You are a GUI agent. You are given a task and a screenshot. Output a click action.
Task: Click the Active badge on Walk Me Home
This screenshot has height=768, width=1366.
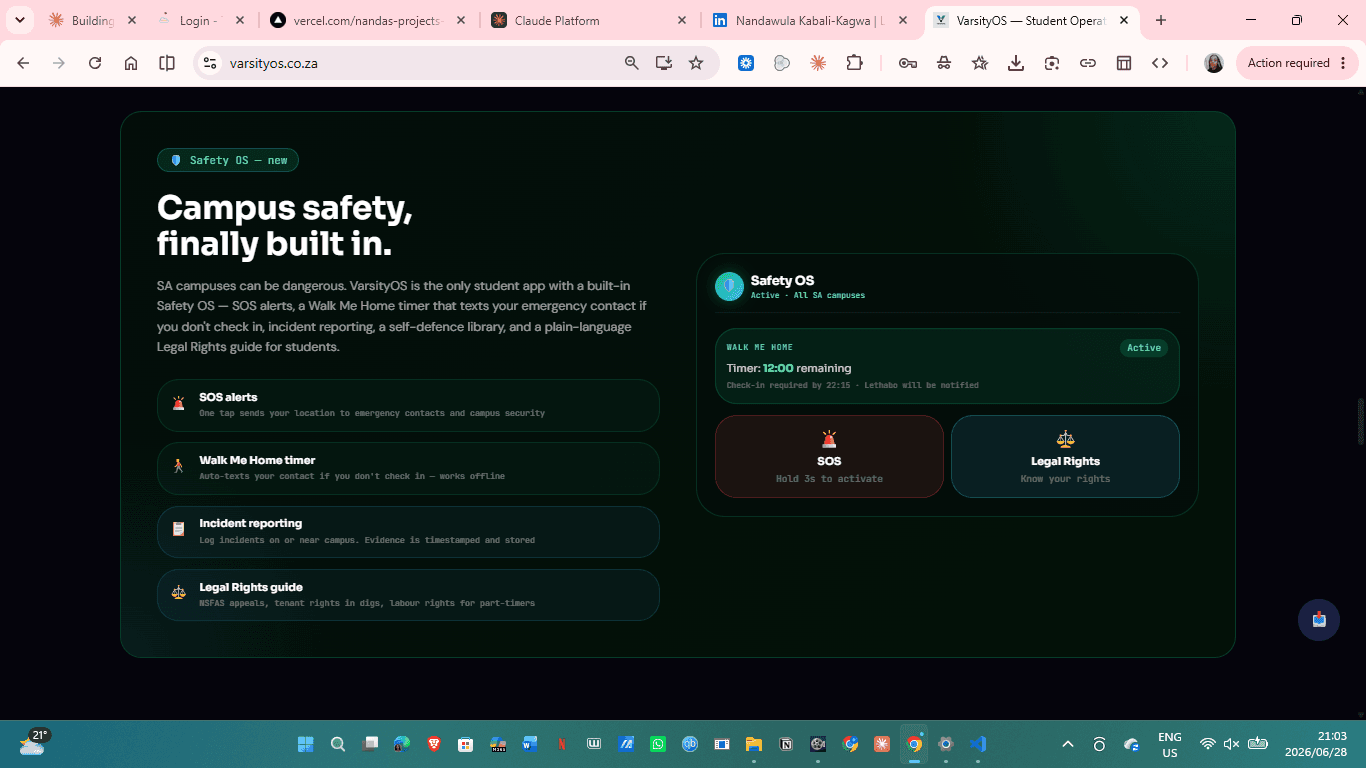(x=1144, y=348)
